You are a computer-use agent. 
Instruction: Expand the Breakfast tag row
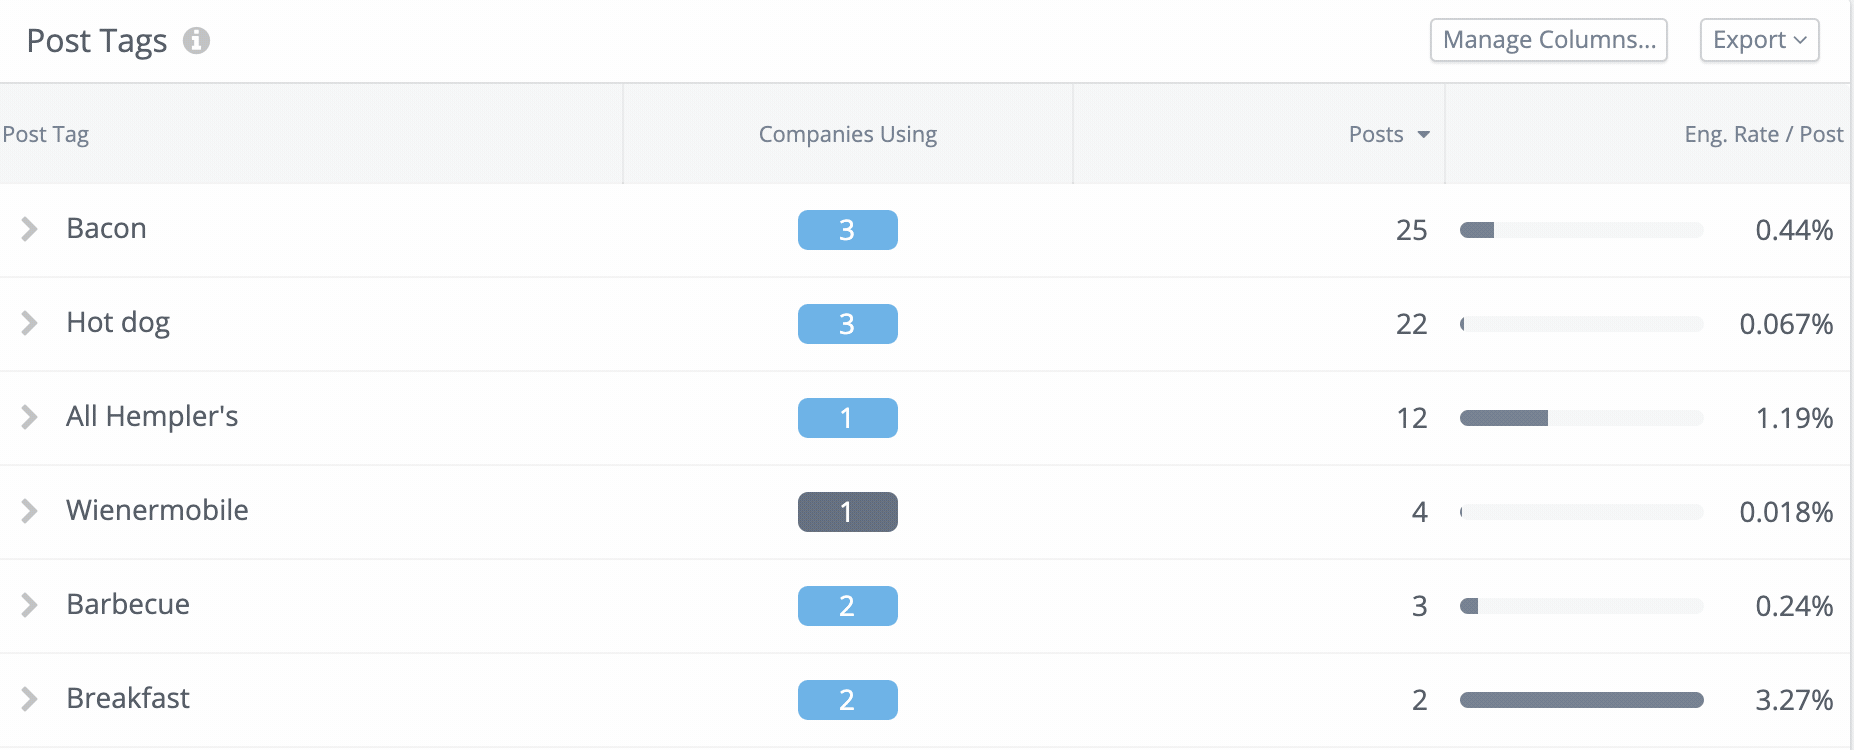click(30, 699)
